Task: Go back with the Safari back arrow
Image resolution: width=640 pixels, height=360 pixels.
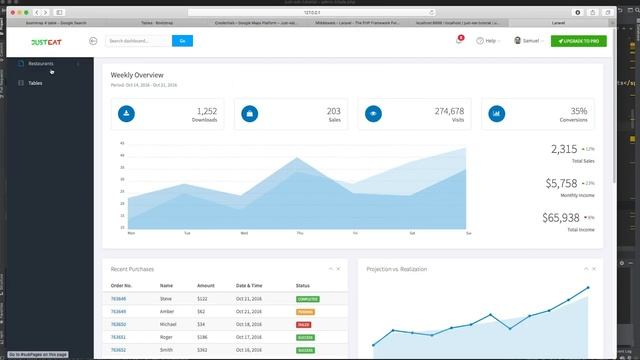Action: tap(37, 13)
